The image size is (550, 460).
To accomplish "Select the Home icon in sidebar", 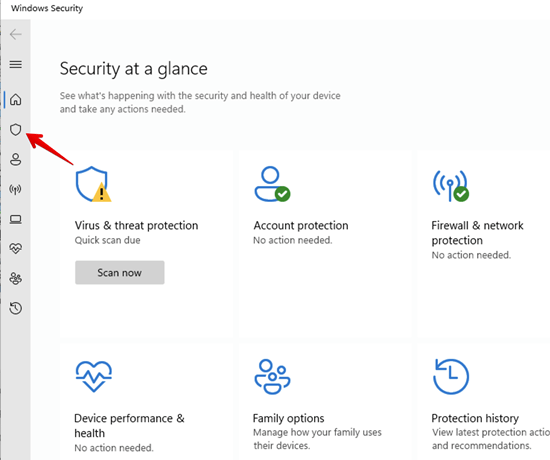I will tap(16, 100).
